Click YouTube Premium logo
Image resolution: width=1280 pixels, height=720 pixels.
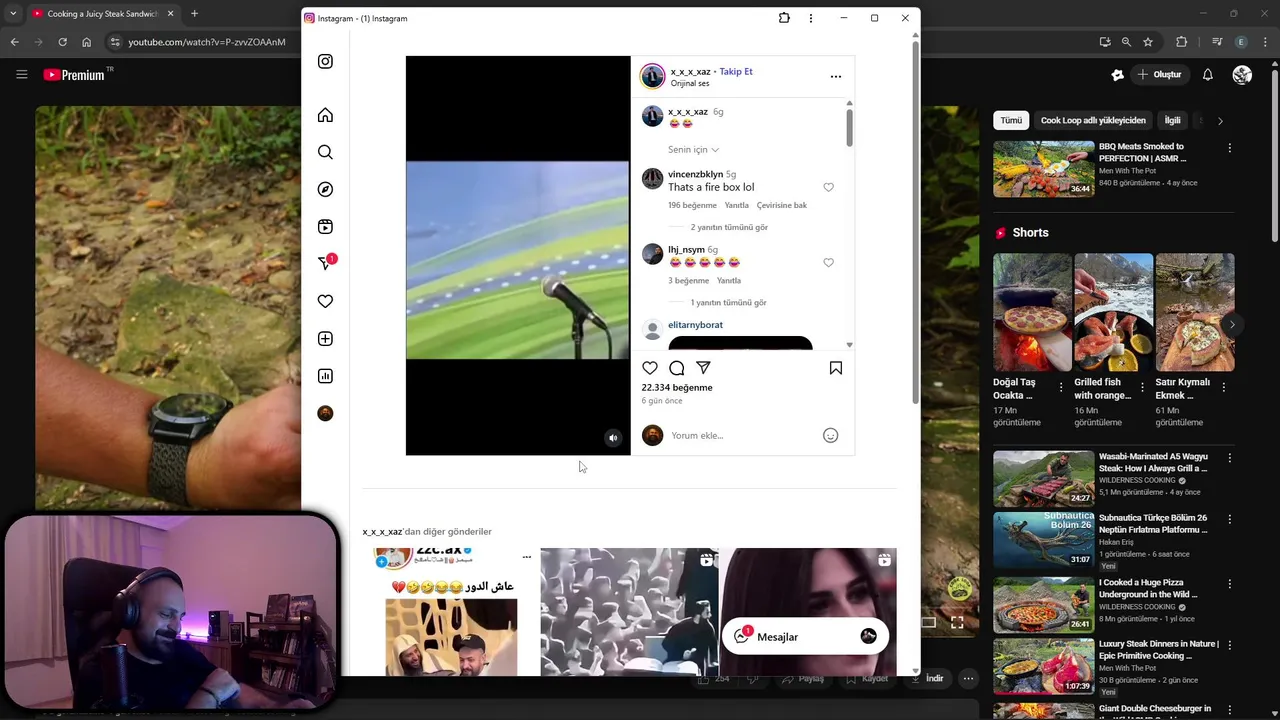[75, 75]
